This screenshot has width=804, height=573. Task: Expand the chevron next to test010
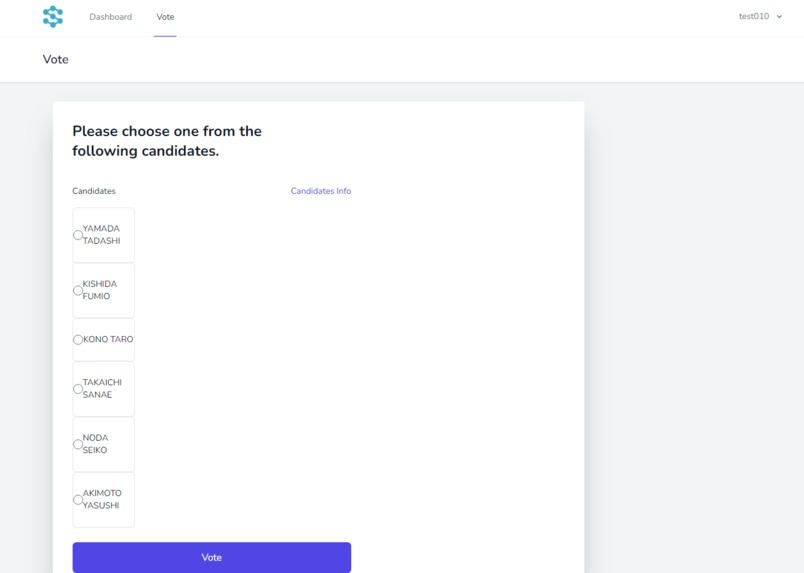click(x=779, y=16)
